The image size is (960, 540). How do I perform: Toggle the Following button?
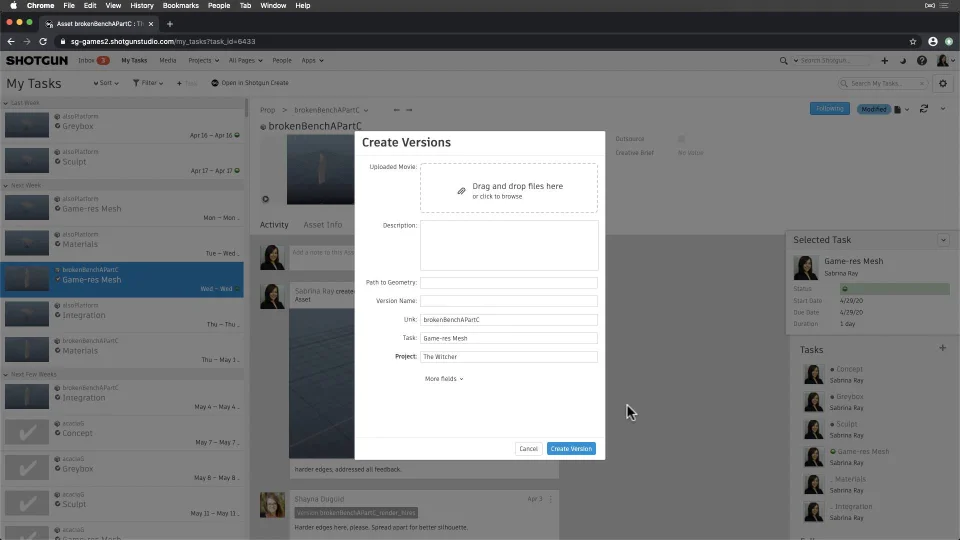click(830, 109)
